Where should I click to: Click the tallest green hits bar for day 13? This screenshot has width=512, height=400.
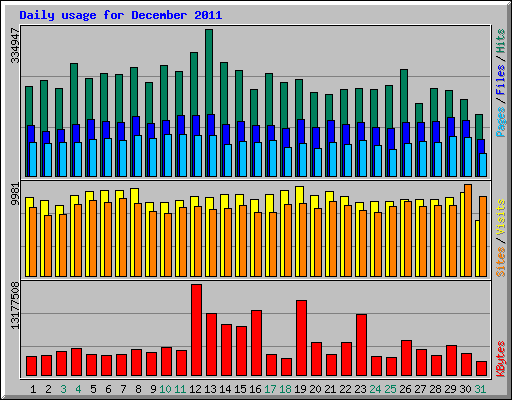coord(209,72)
